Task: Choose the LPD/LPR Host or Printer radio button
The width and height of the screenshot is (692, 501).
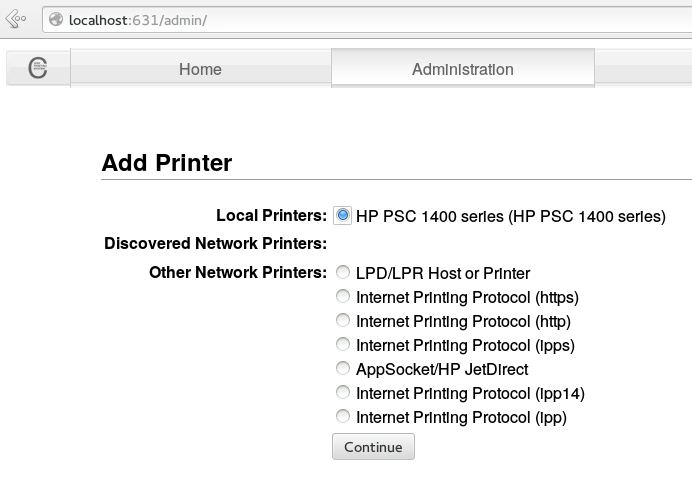Action: pyautogui.click(x=344, y=272)
